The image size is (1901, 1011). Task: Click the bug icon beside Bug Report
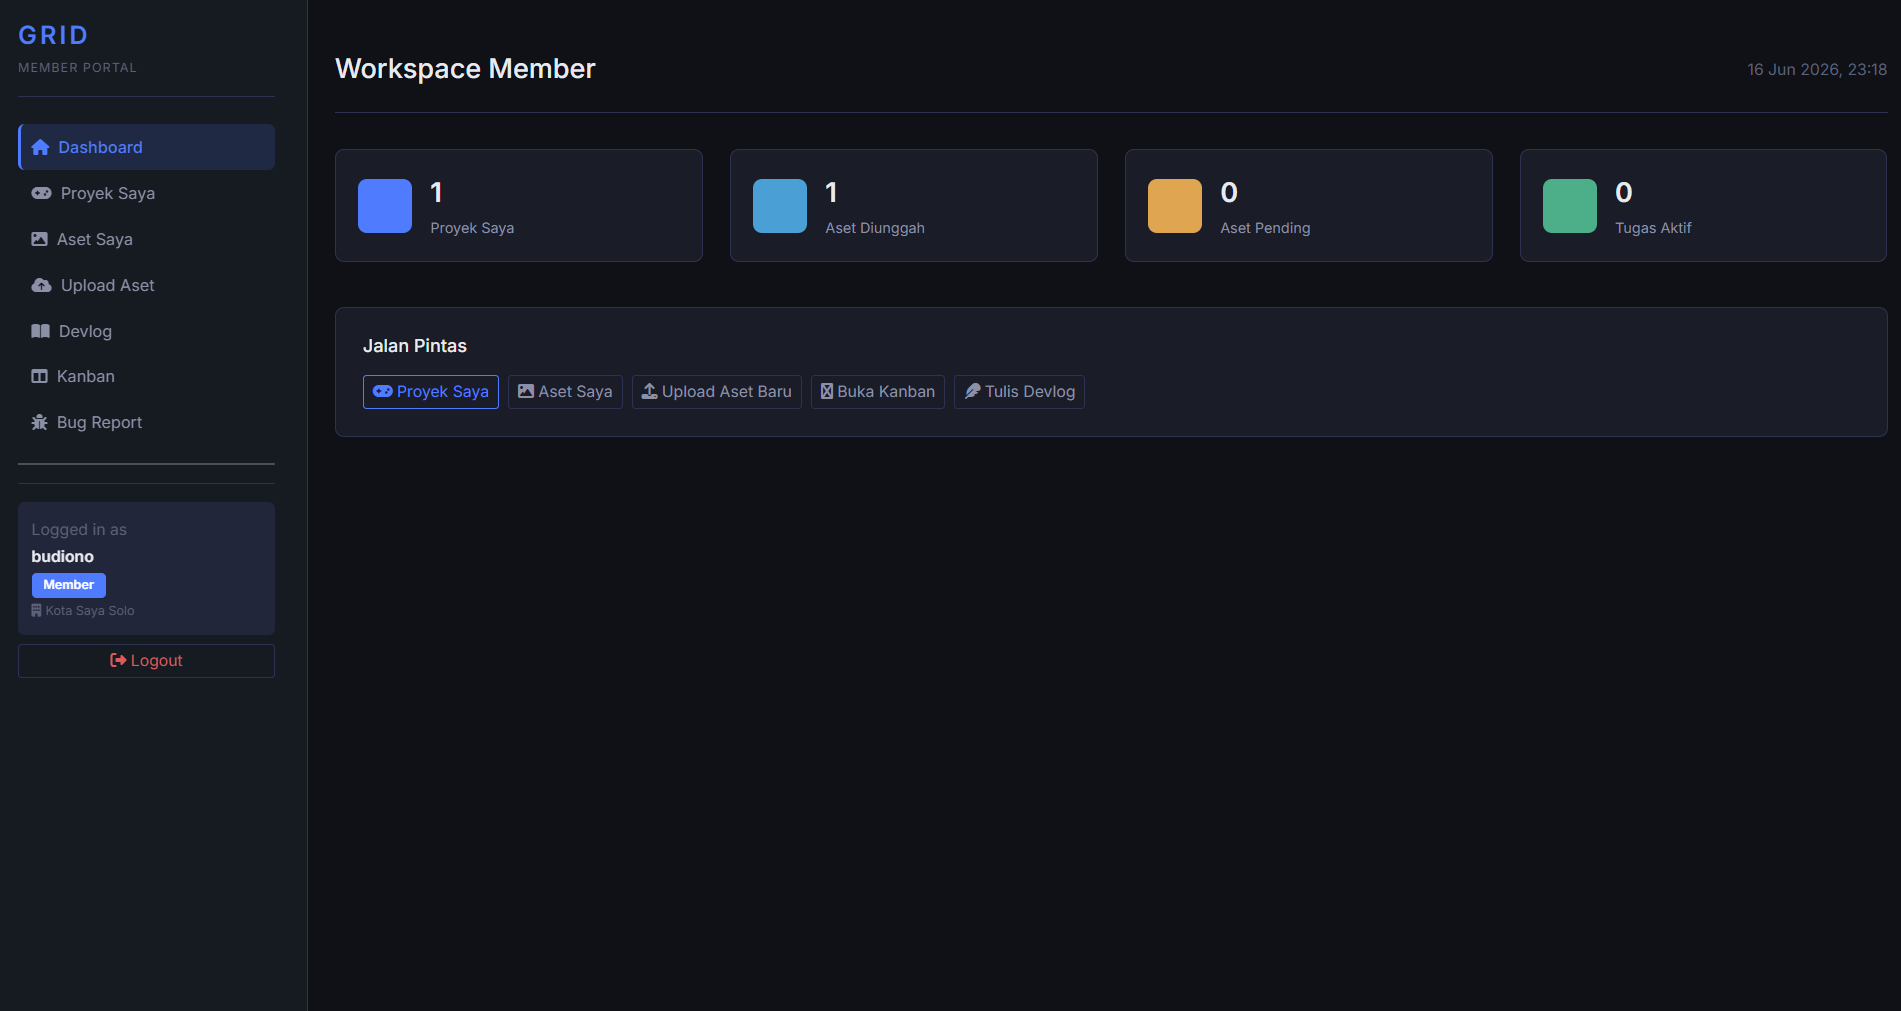coord(39,423)
